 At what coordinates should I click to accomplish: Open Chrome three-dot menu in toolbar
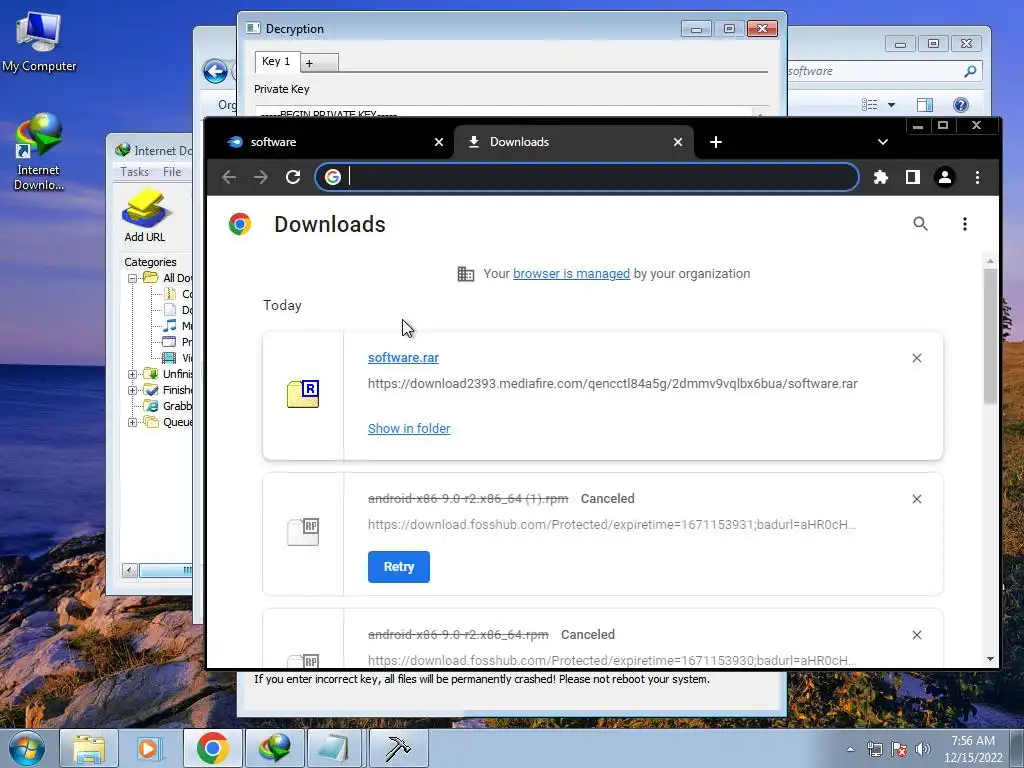tap(977, 177)
